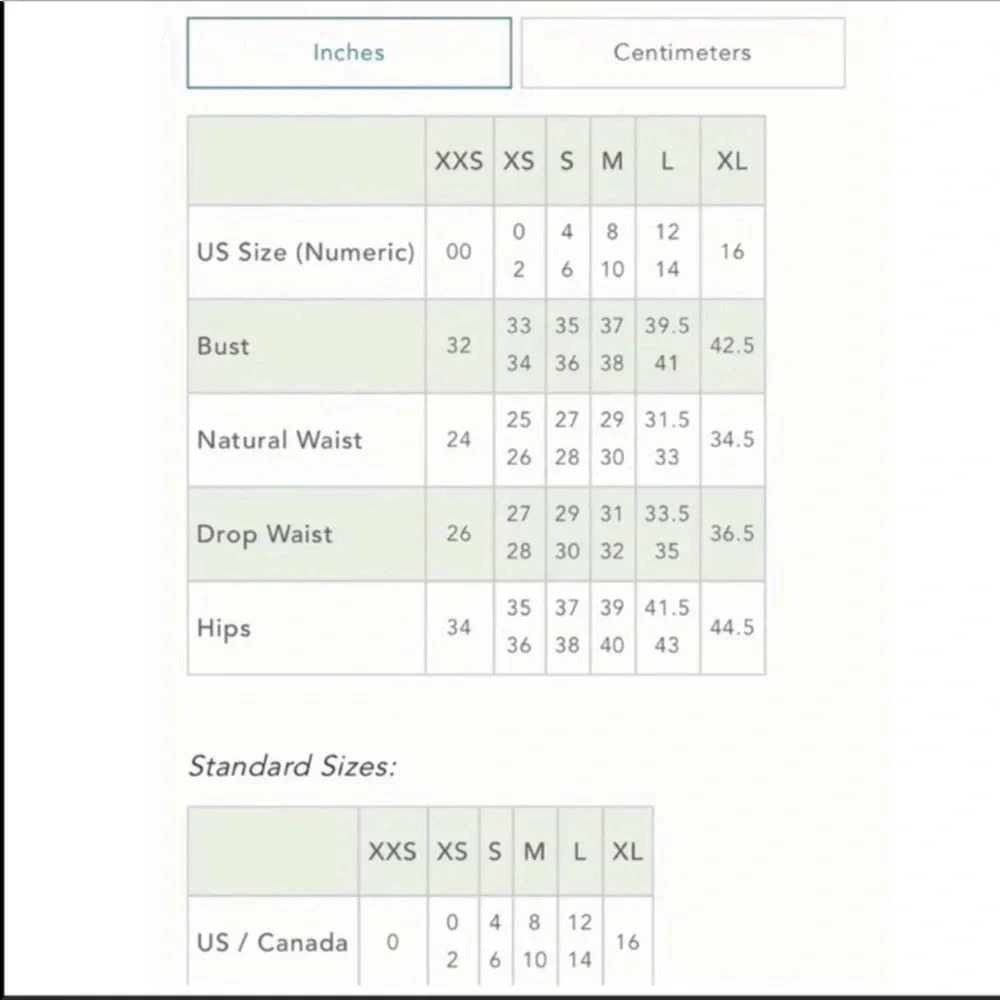Screen dimensions: 1000x1000
Task: Select the XS column header in measurements table
Action: (x=519, y=161)
